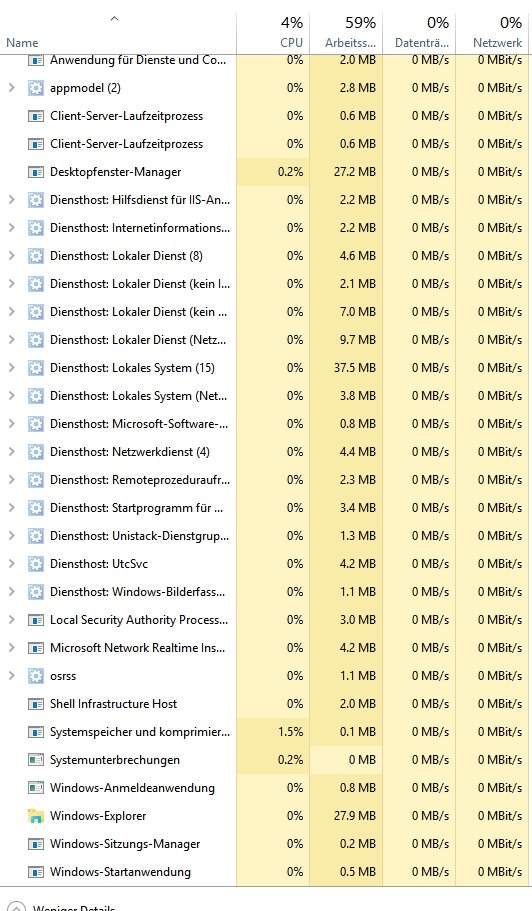Click the Anwendung für Dienste und Co... process icon
This screenshot has height=911, width=532.
[36, 60]
